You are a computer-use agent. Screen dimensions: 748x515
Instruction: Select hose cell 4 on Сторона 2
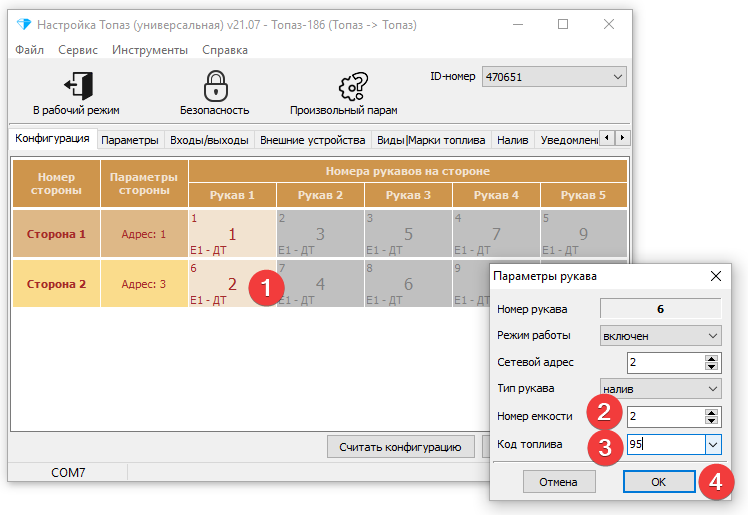point(320,284)
